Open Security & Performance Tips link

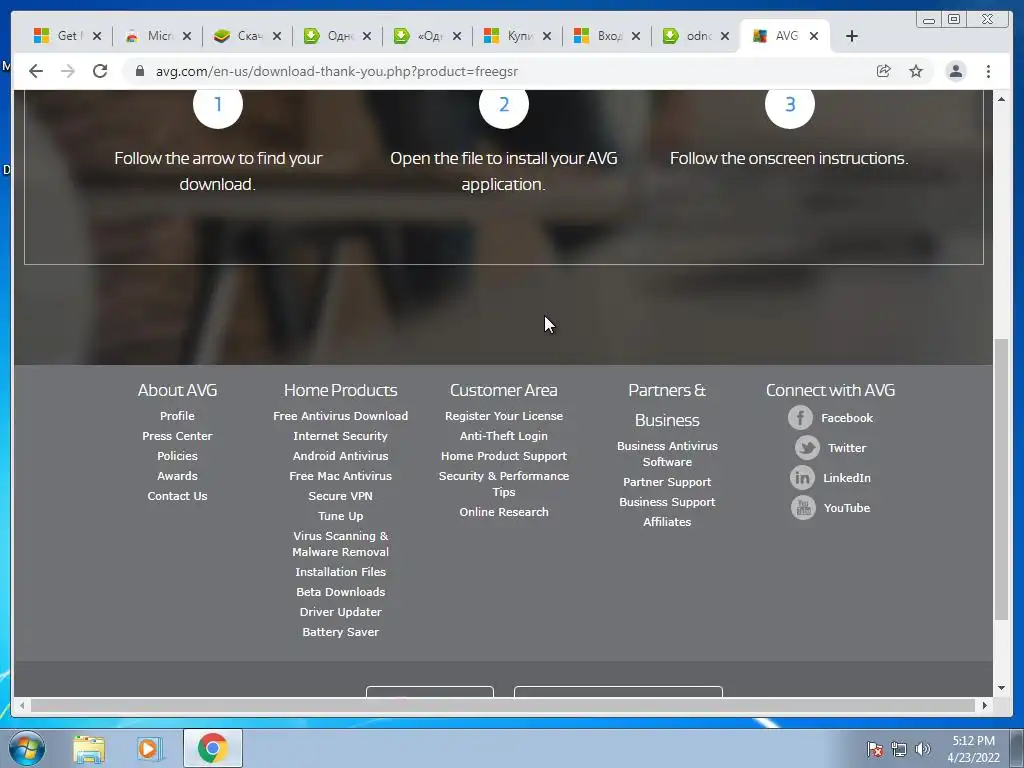[504, 484]
